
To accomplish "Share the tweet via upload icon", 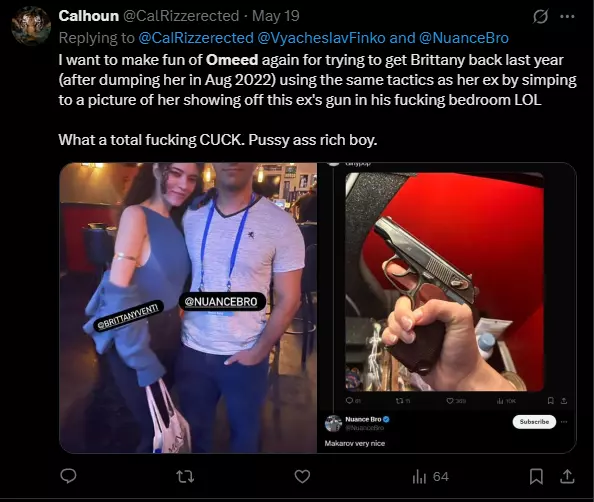I will click(567, 477).
